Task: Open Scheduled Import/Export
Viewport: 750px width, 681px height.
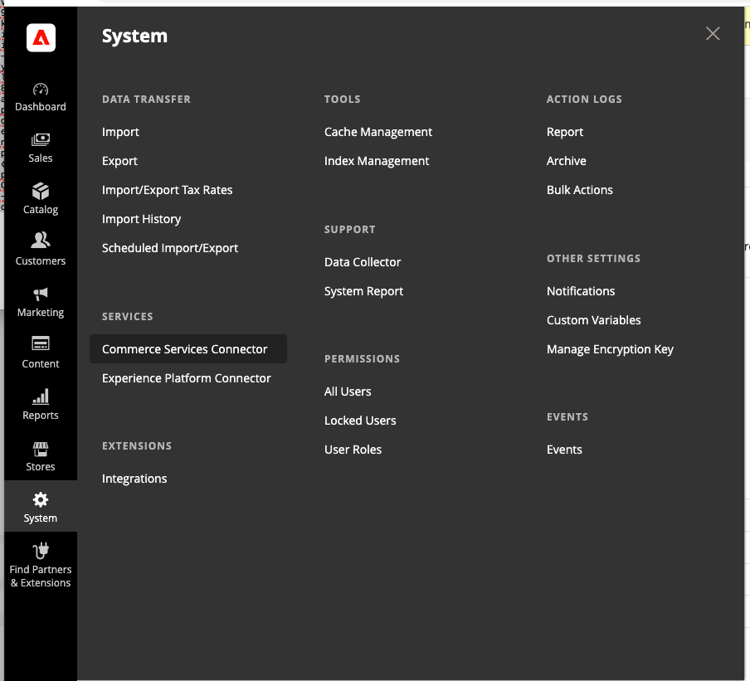Action: (x=170, y=248)
